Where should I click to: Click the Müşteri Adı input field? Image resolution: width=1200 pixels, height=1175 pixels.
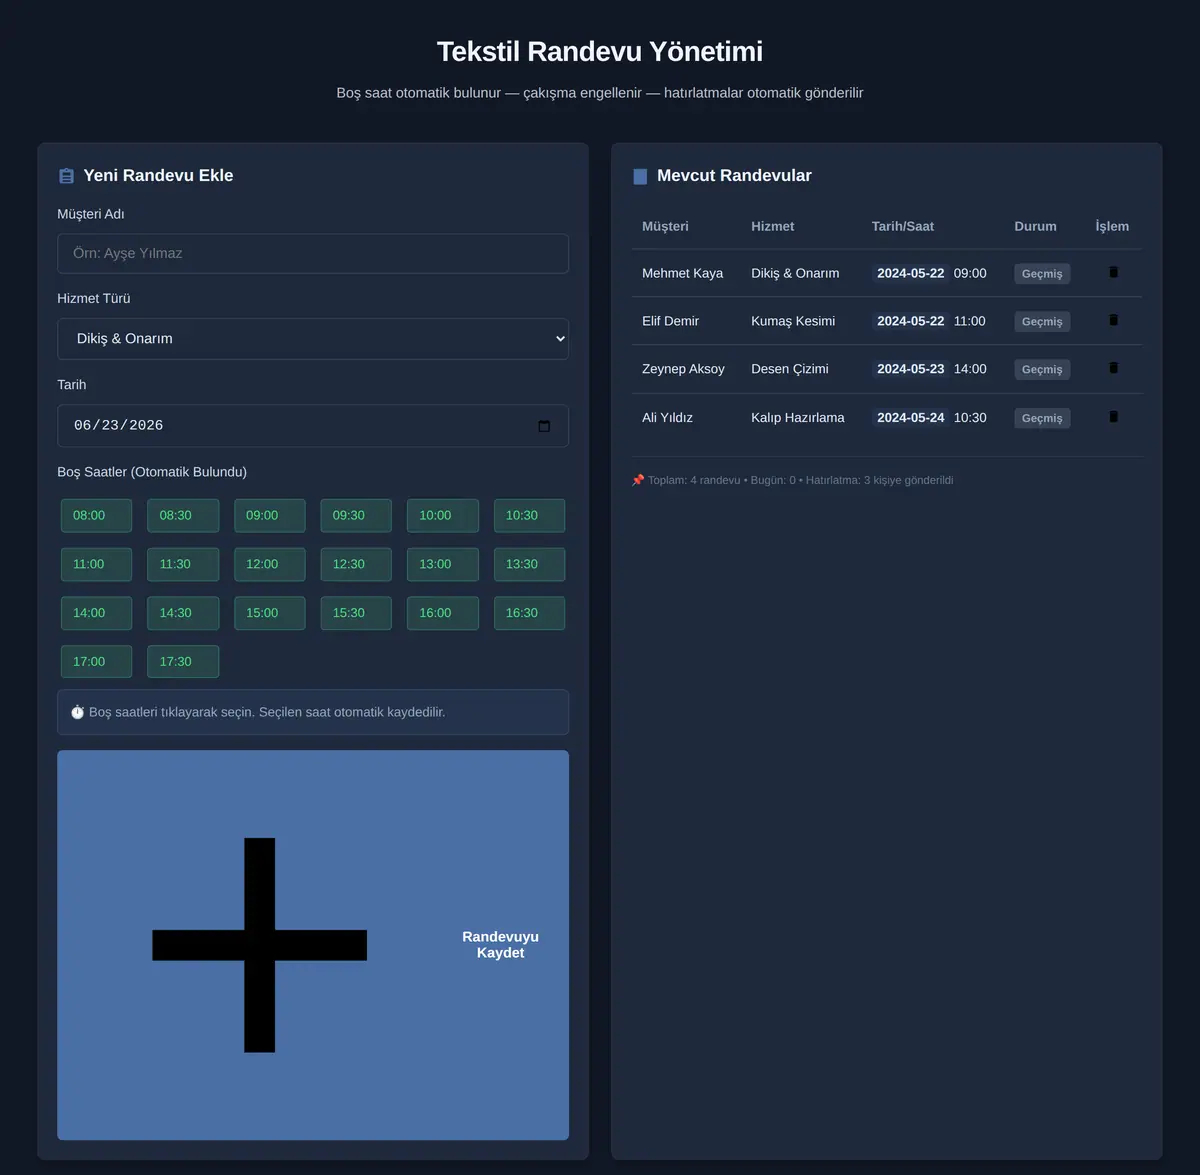click(313, 254)
